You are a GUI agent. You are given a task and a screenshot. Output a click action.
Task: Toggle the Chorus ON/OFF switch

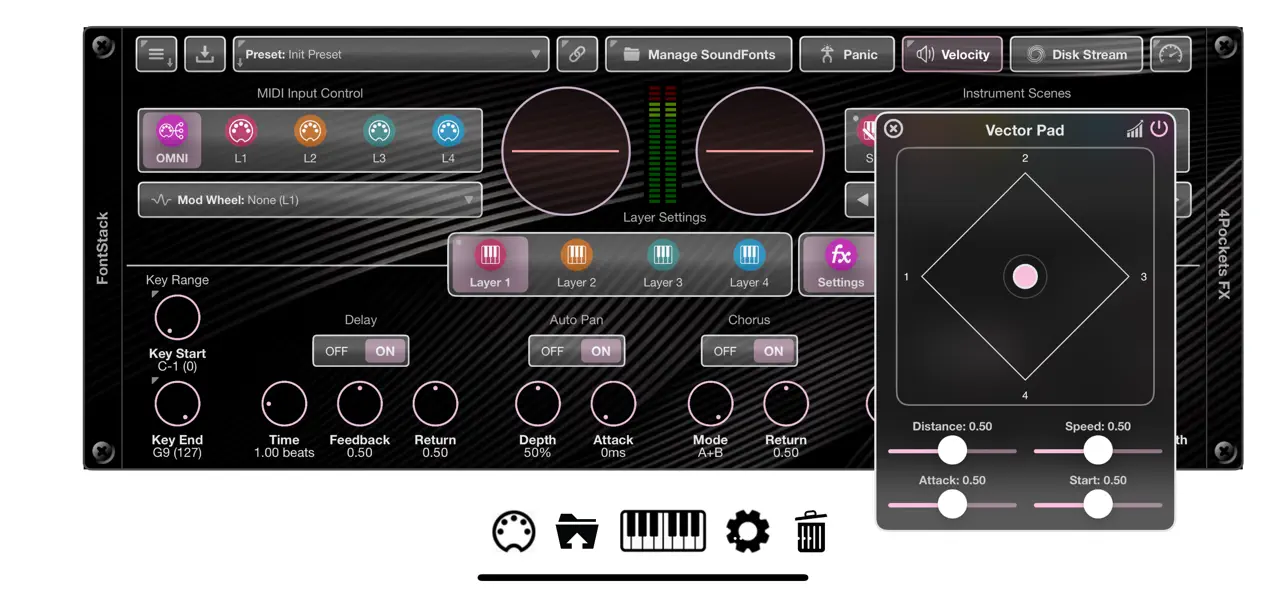tap(749, 351)
